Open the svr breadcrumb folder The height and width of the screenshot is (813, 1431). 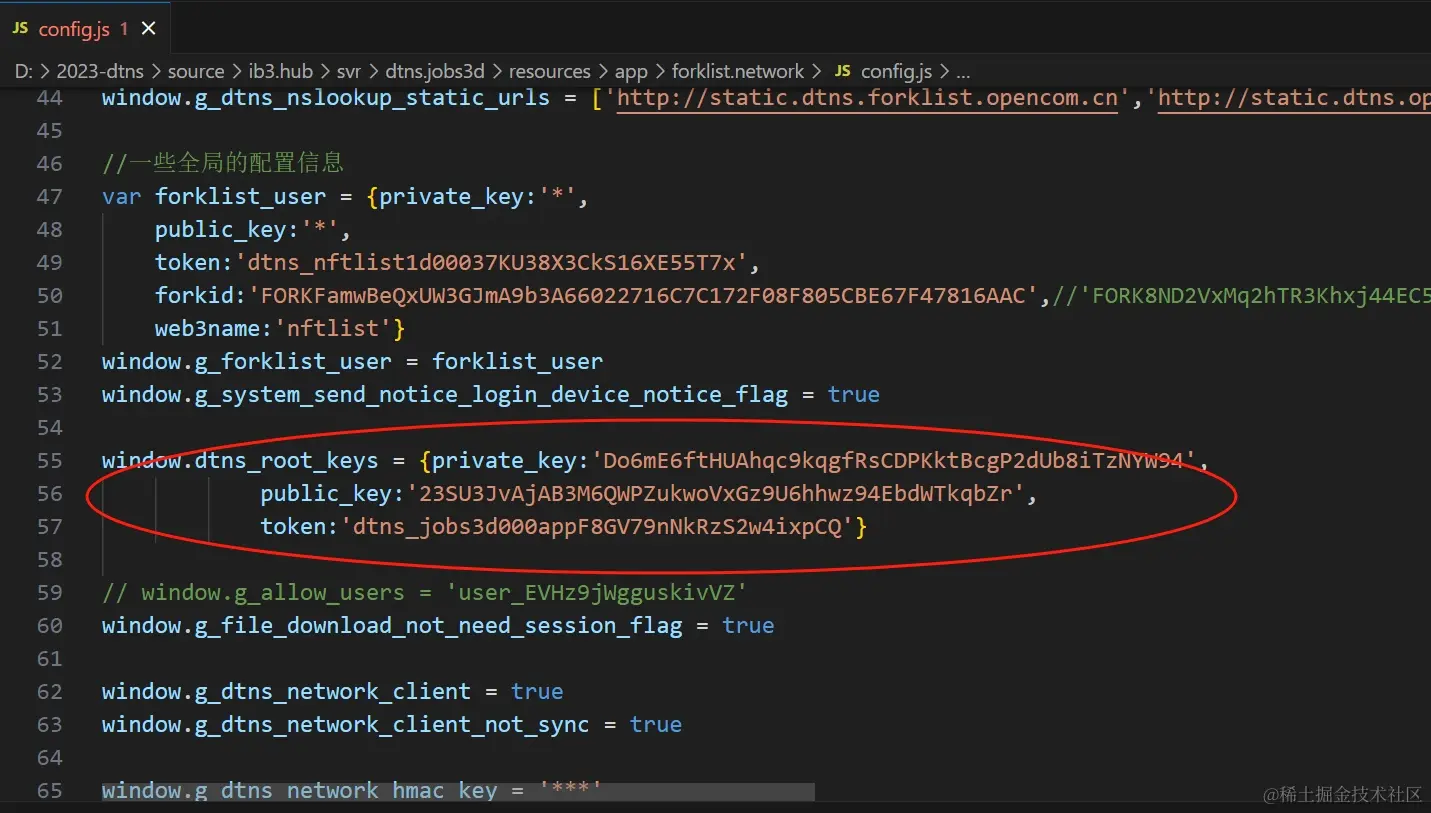(349, 71)
